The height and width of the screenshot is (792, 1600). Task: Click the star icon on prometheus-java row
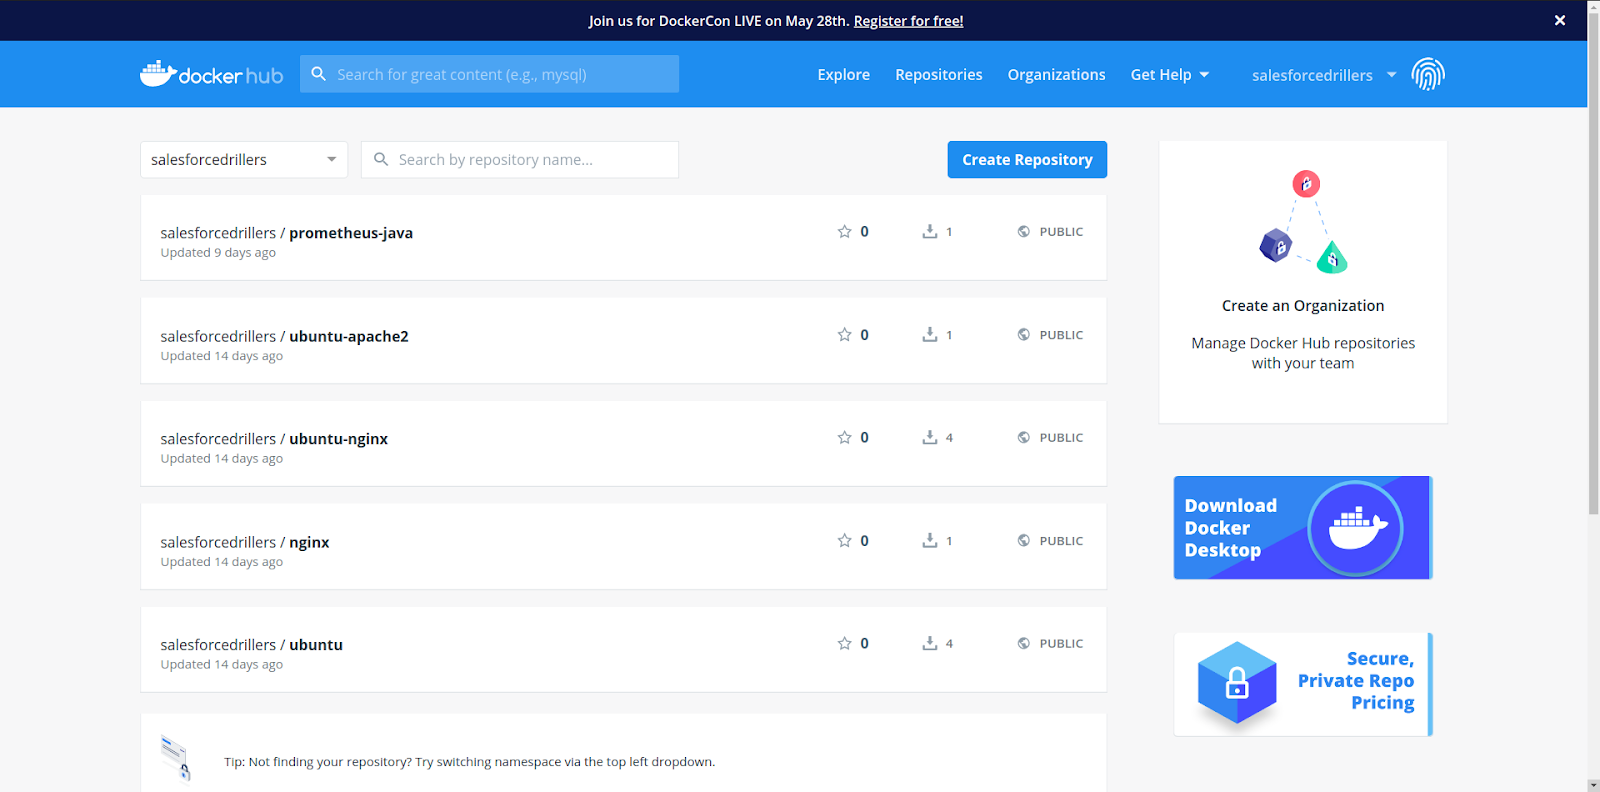coord(844,231)
